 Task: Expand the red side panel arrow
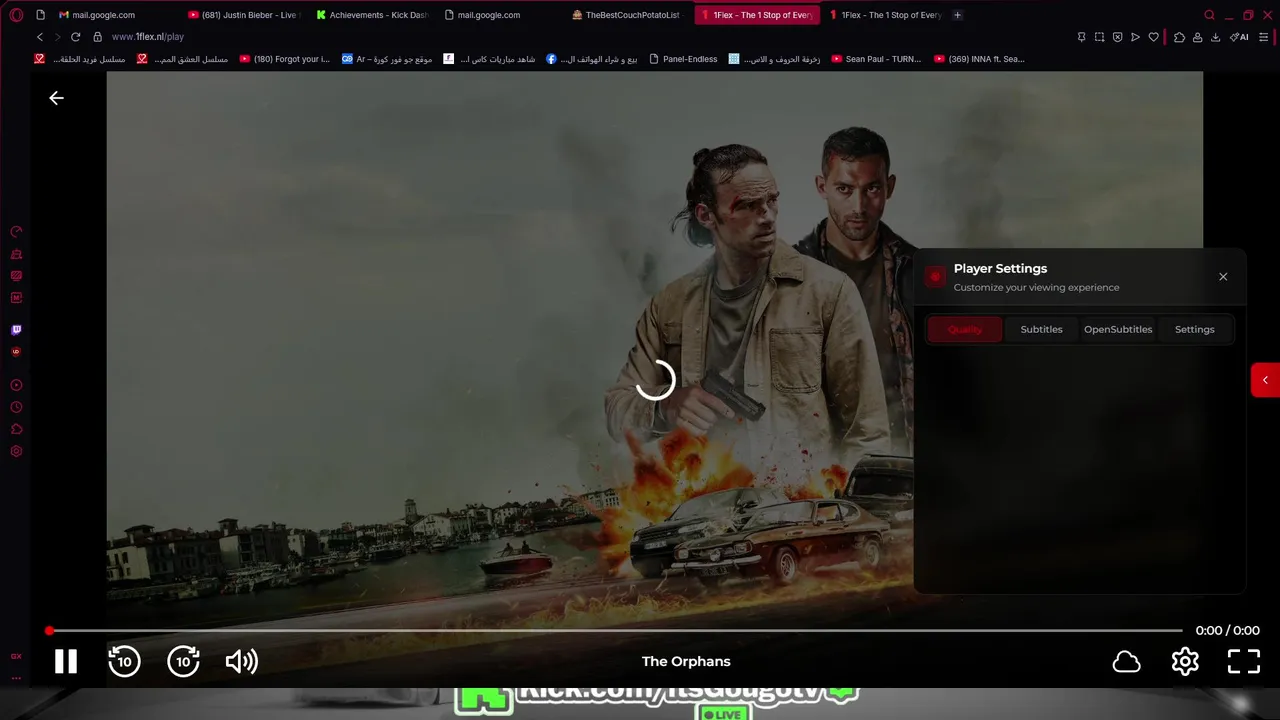[x=1265, y=380]
